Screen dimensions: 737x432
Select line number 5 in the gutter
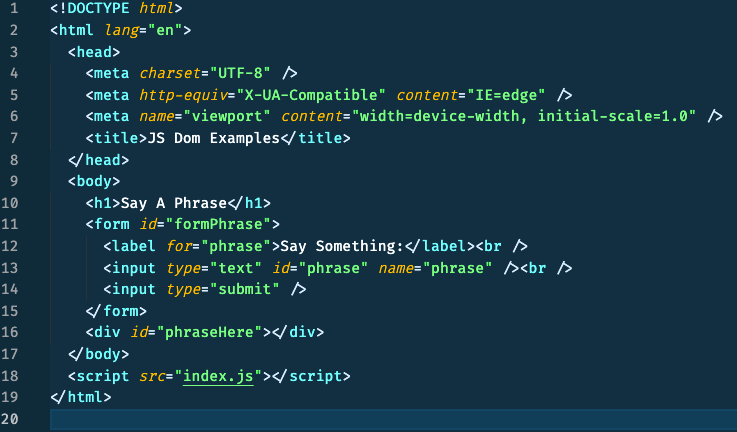pos(14,95)
